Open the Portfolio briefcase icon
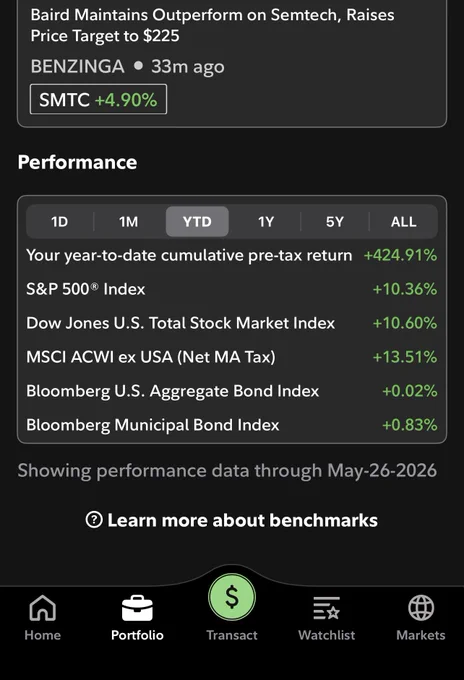Viewport: 464px width, 680px height. click(137, 608)
